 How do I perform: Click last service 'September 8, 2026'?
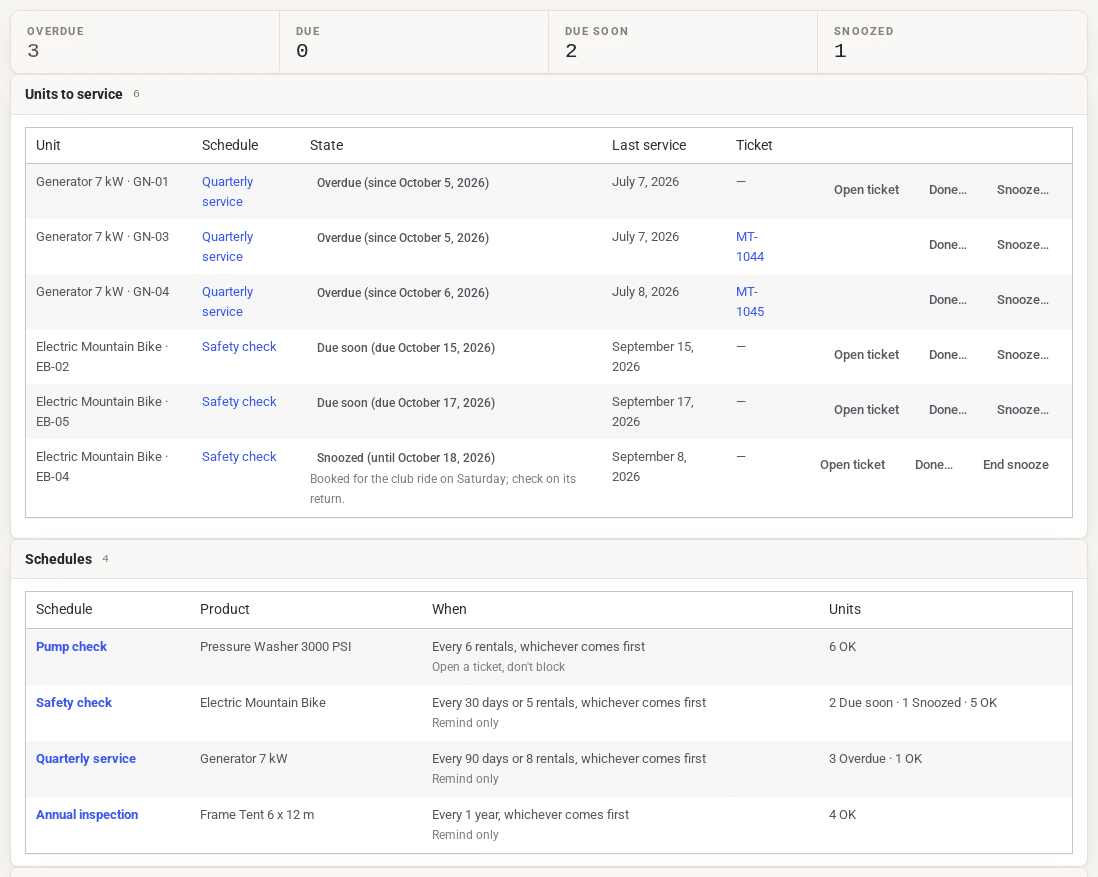click(649, 467)
